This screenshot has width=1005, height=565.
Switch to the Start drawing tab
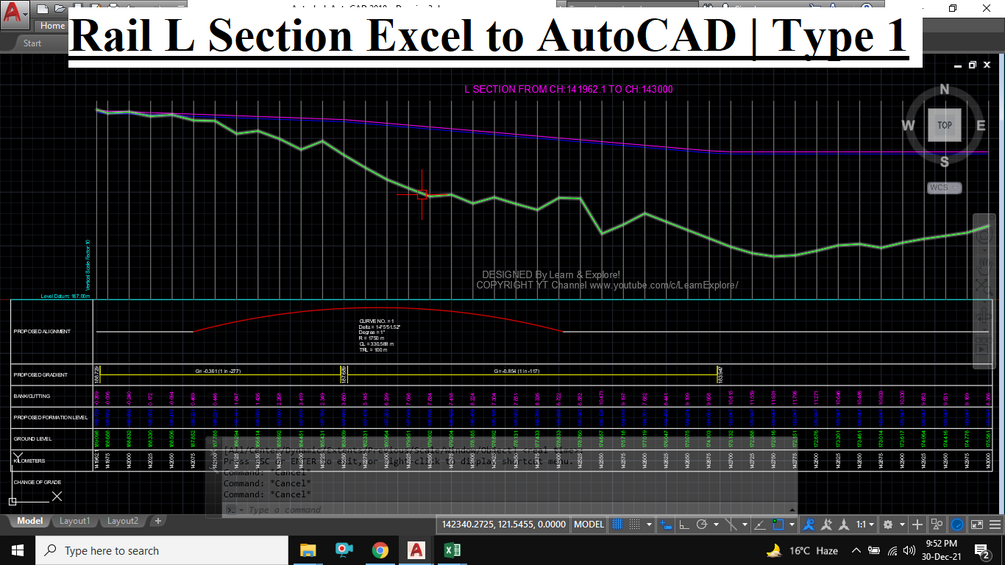click(32, 43)
